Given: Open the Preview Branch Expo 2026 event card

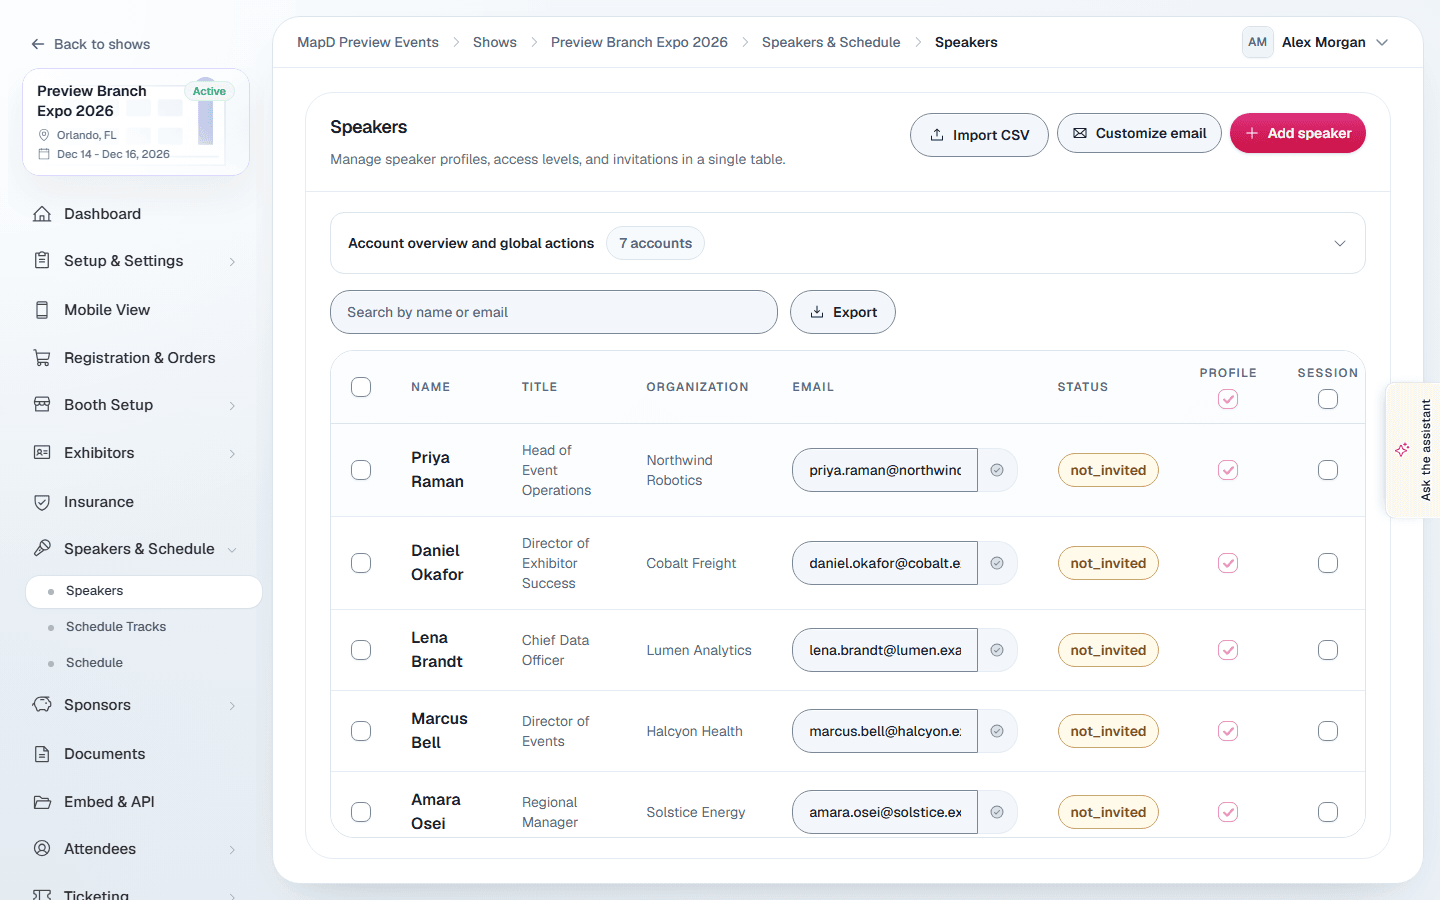Looking at the screenshot, I should (136, 122).
